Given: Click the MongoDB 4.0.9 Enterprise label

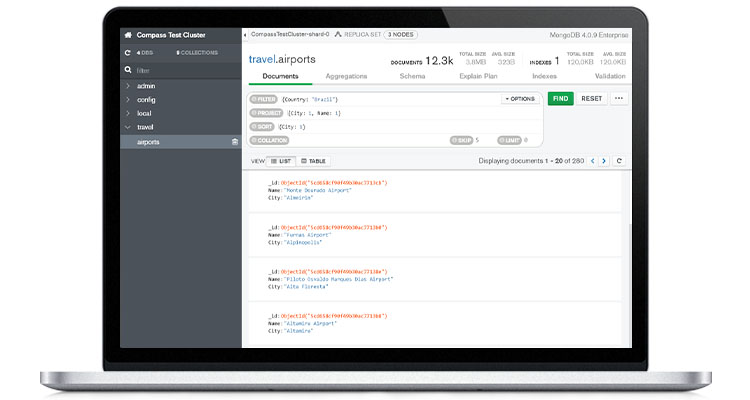Looking at the screenshot, I should [x=588, y=35].
